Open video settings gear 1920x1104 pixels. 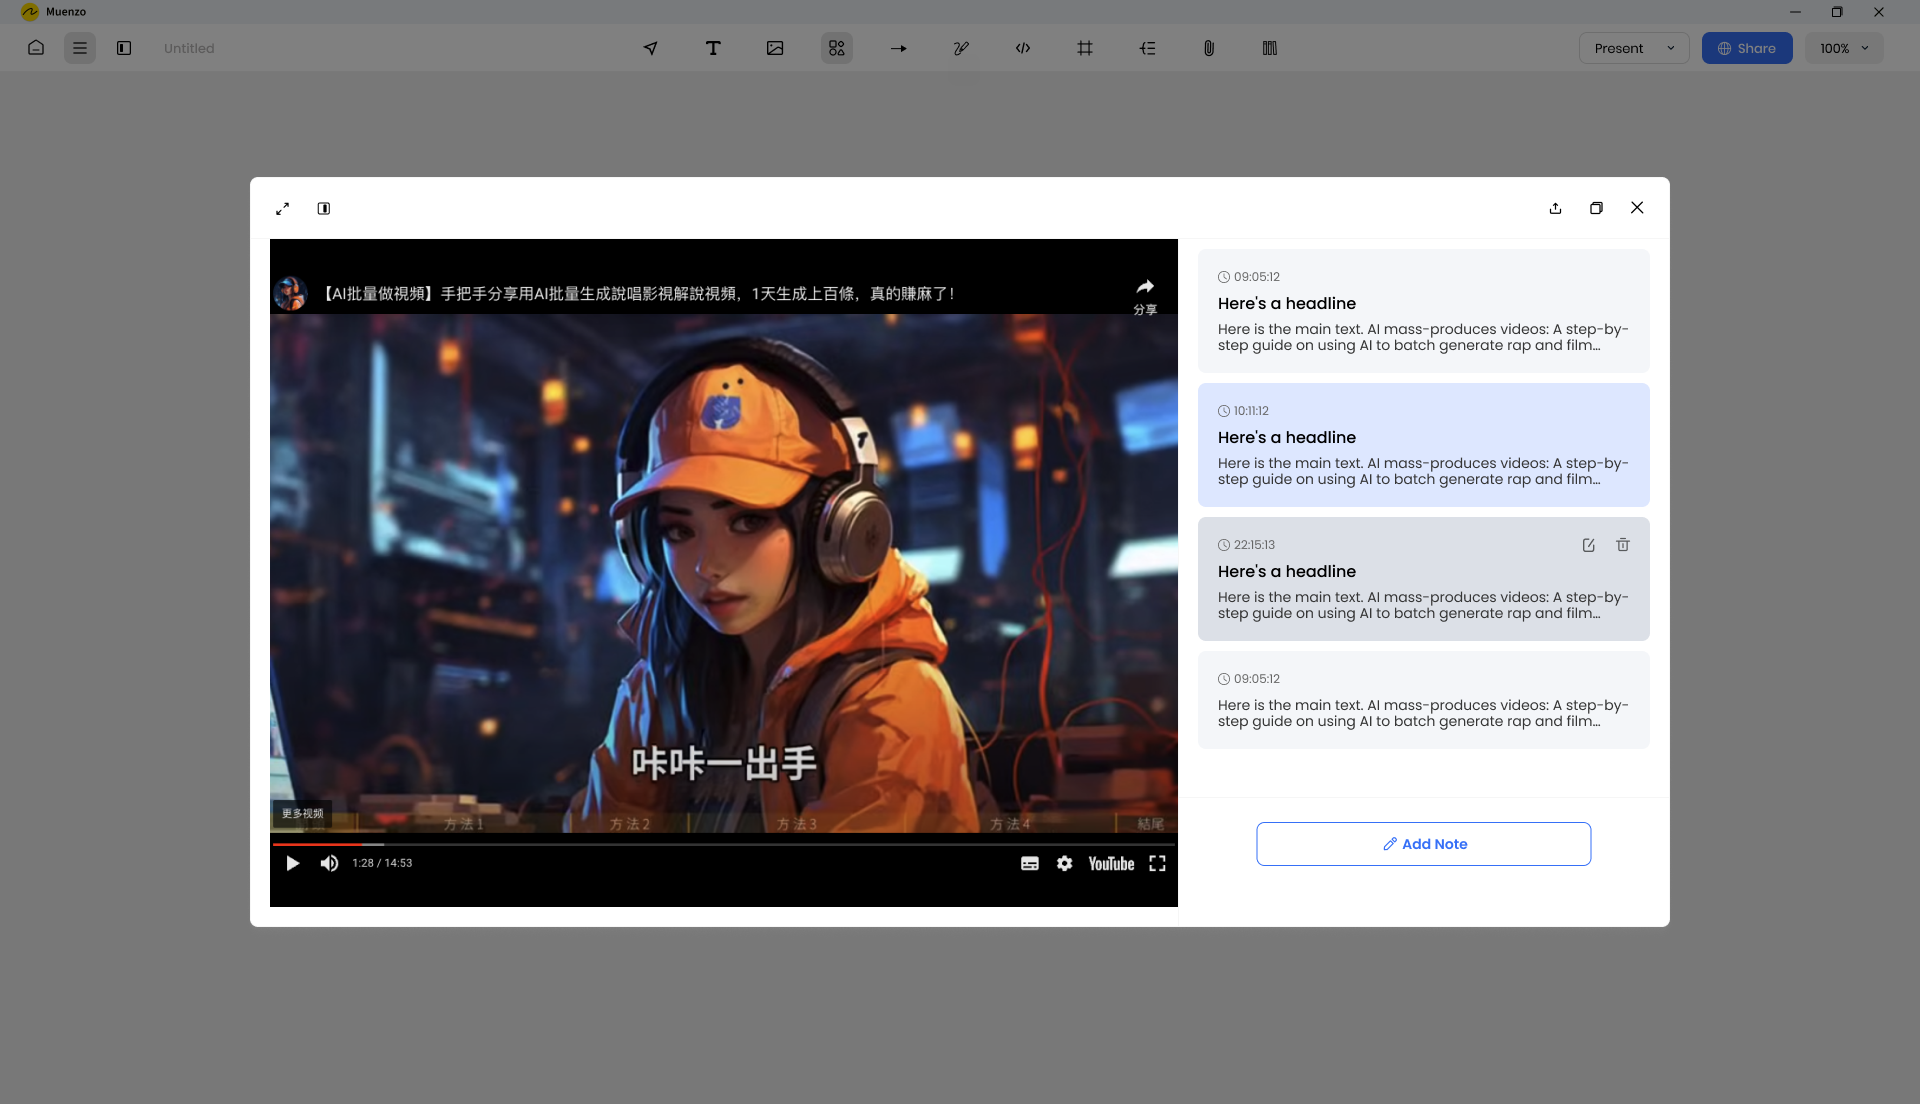1065,863
